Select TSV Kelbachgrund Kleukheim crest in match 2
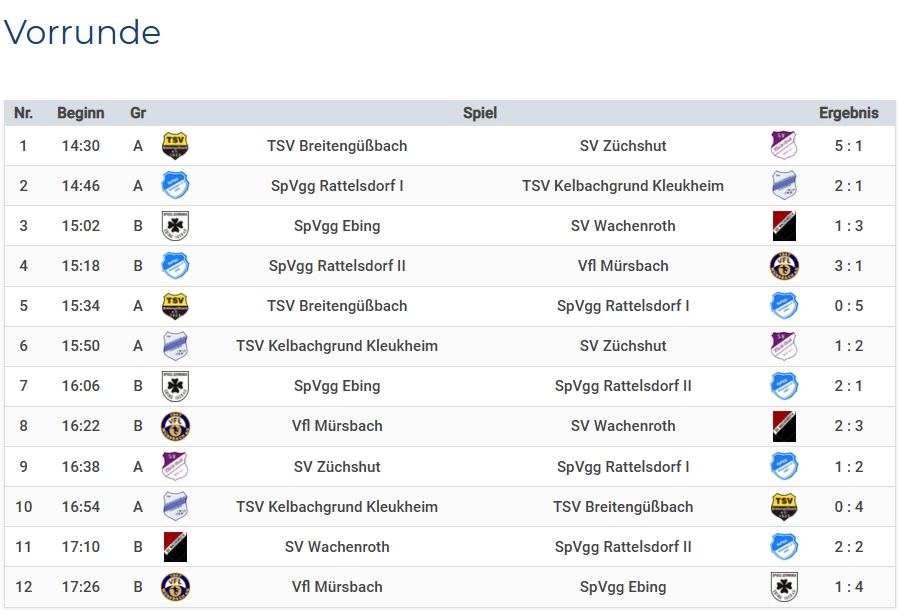 tap(784, 186)
